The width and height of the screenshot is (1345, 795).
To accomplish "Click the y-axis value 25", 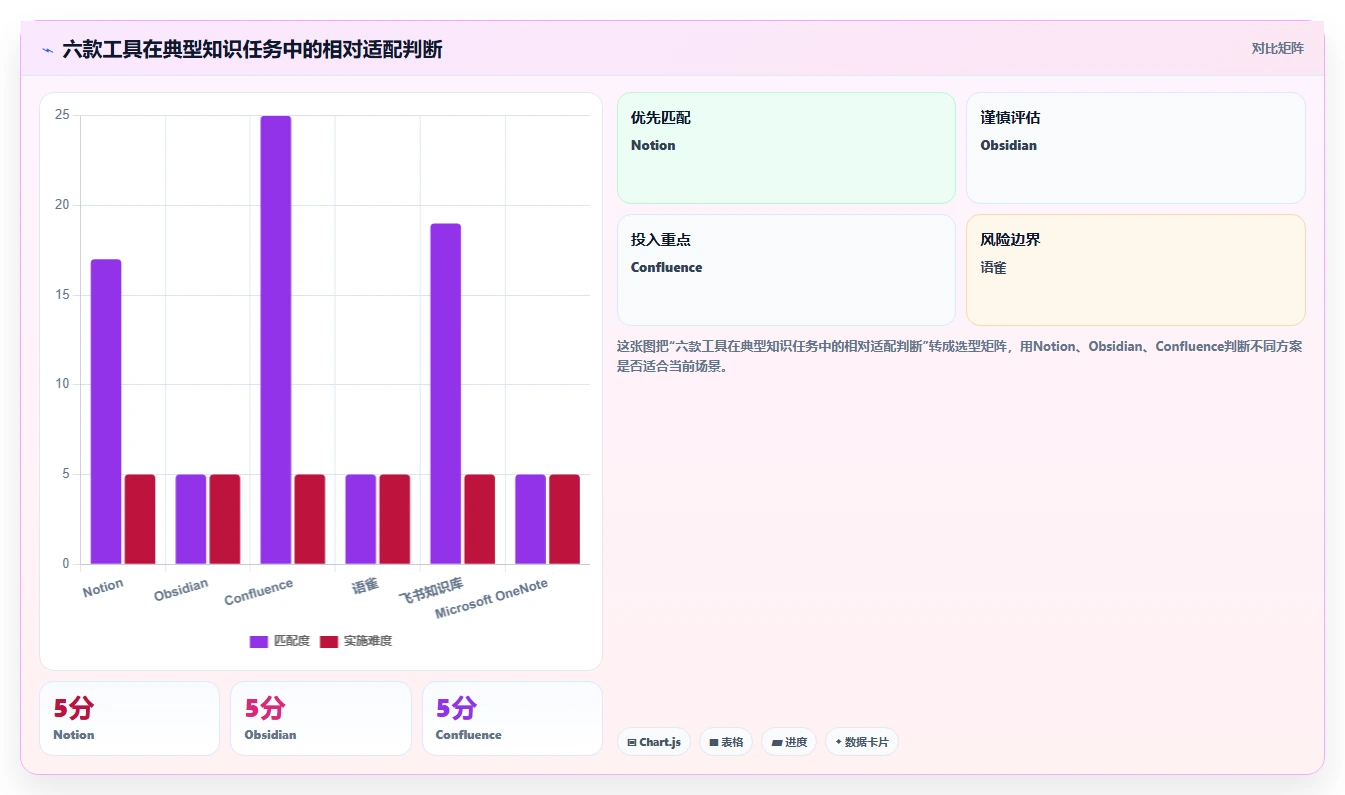I will [62, 115].
